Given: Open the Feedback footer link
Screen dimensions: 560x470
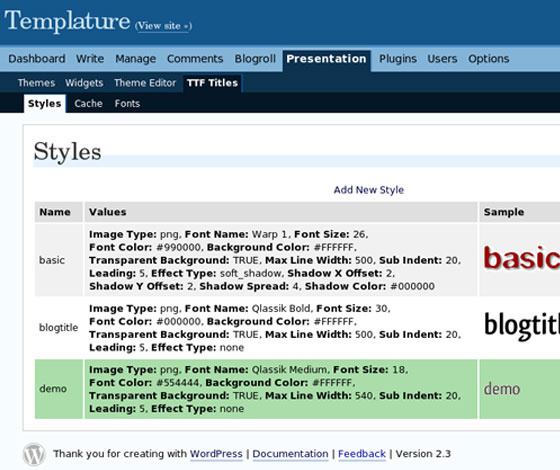Looking at the screenshot, I should (362, 454).
